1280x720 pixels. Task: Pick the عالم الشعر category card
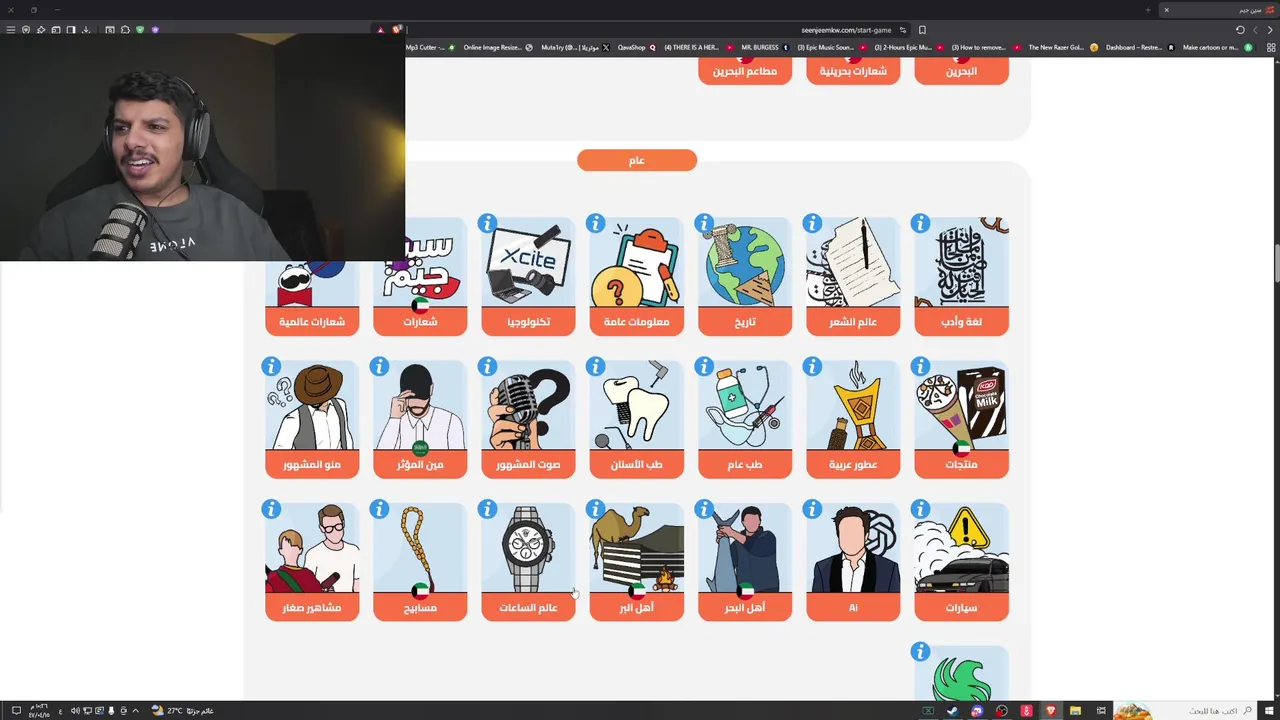click(x=853, y=277)
